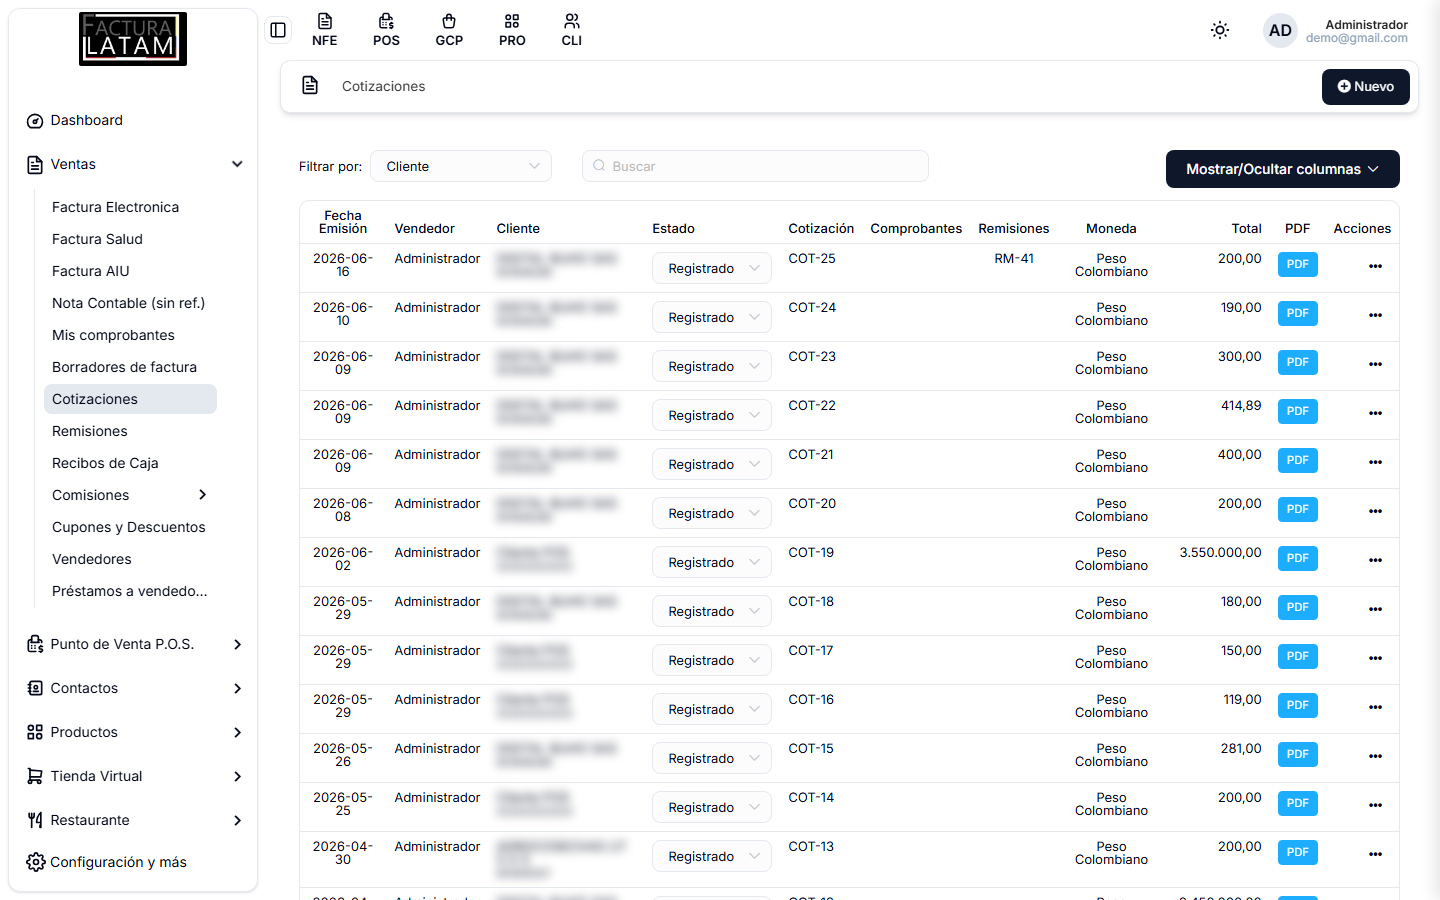Expand the Comisiones submenu
The height and width of the screenshot is (900, 1440).
[130, 495]
